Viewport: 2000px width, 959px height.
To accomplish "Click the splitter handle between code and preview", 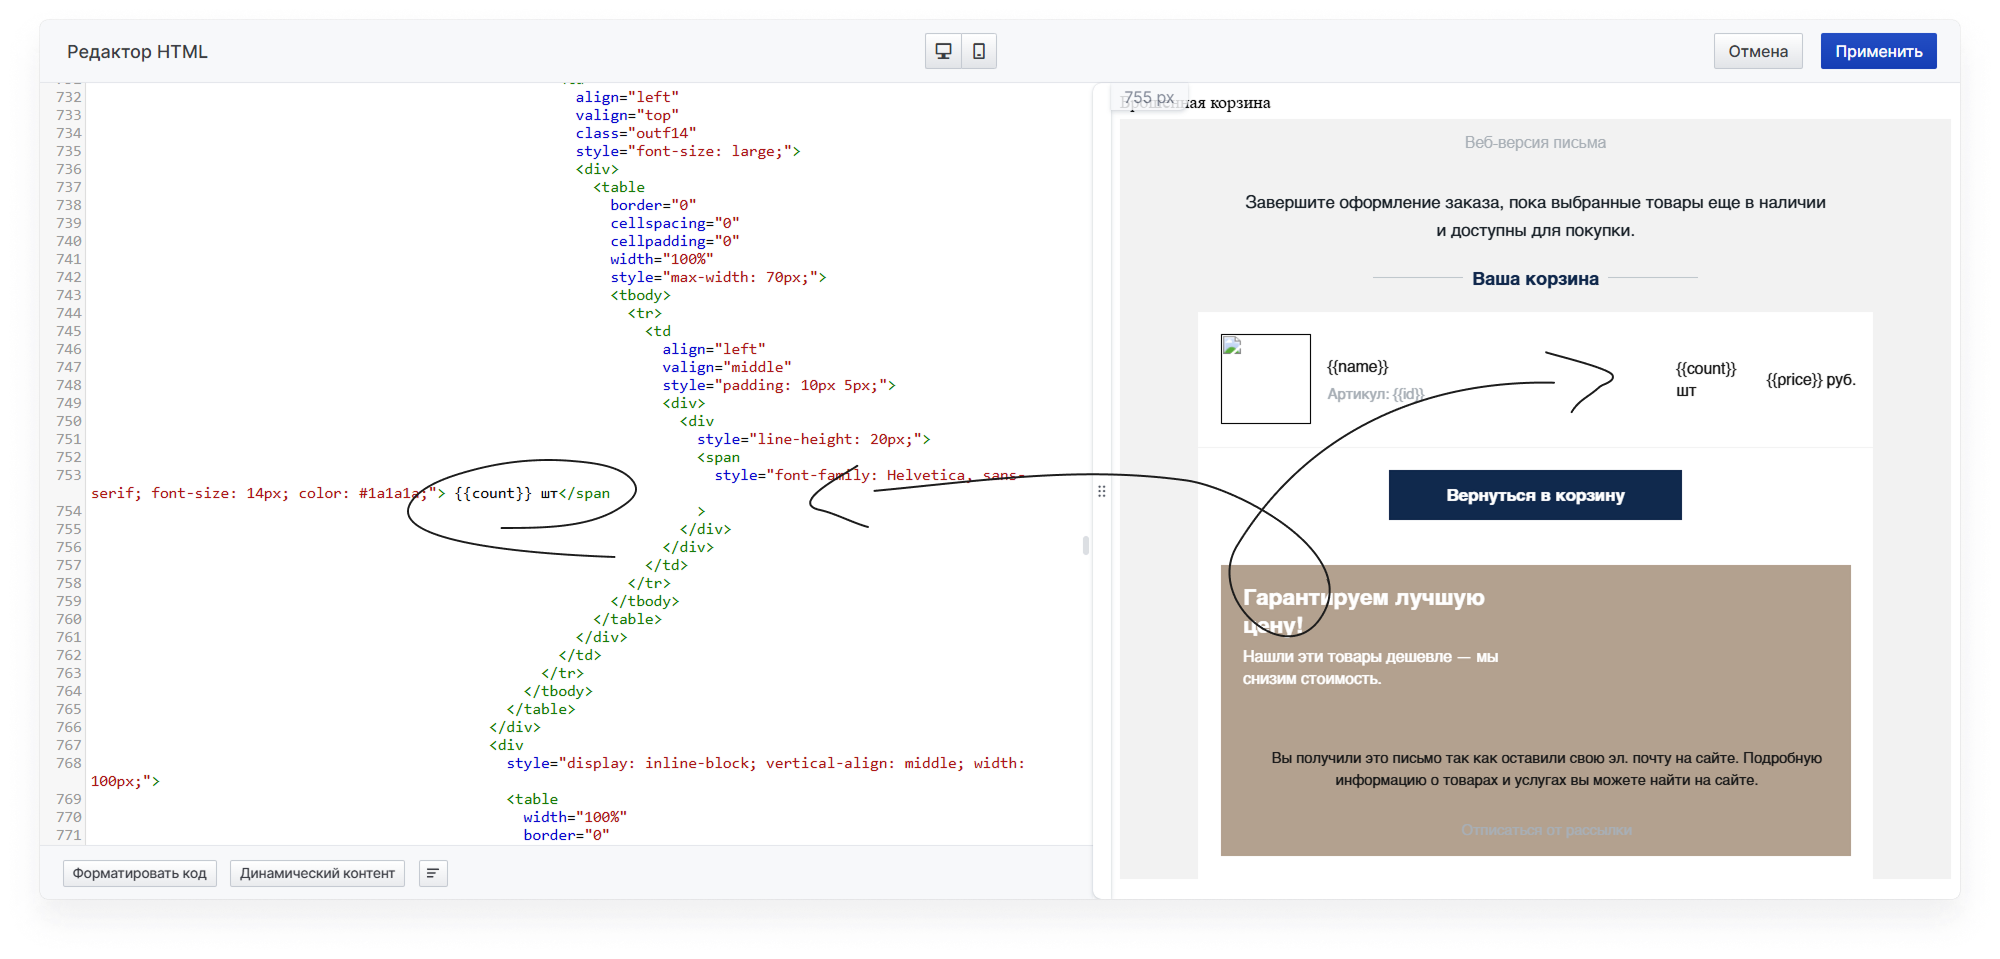I will point(1101,491).
